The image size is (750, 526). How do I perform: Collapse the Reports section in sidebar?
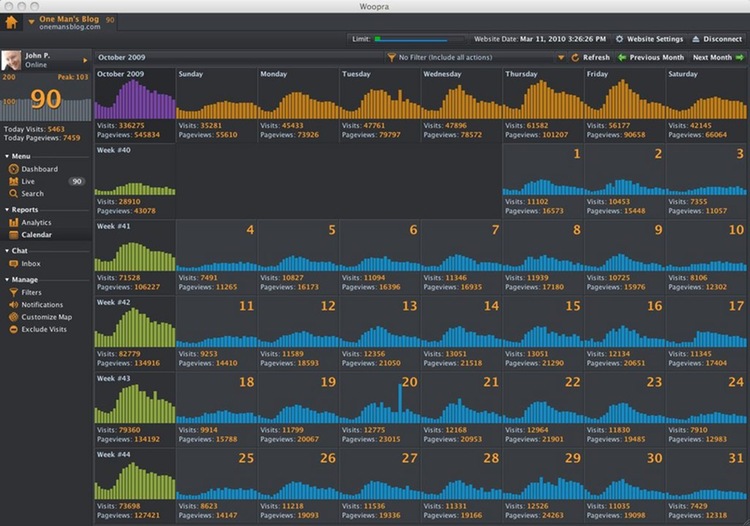7,210
